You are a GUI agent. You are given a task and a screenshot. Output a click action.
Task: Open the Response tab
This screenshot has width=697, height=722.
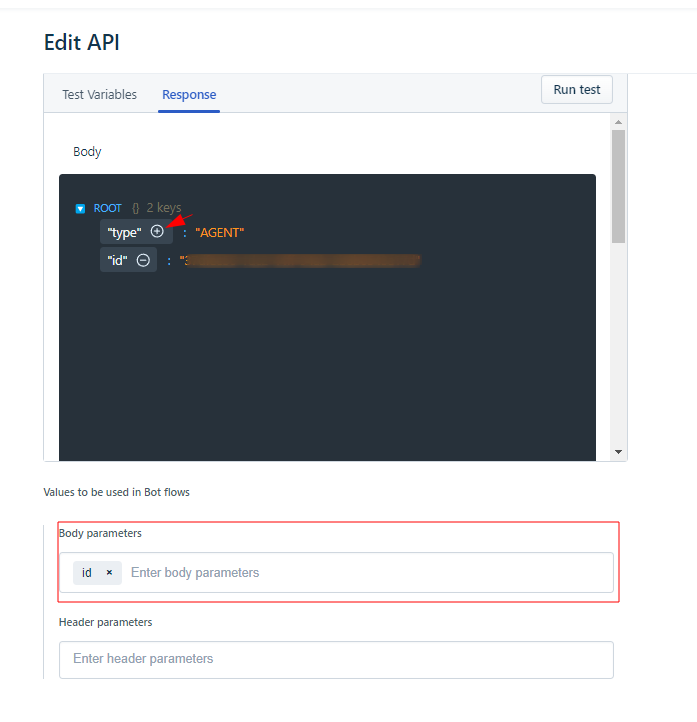(x=189, y=94)
